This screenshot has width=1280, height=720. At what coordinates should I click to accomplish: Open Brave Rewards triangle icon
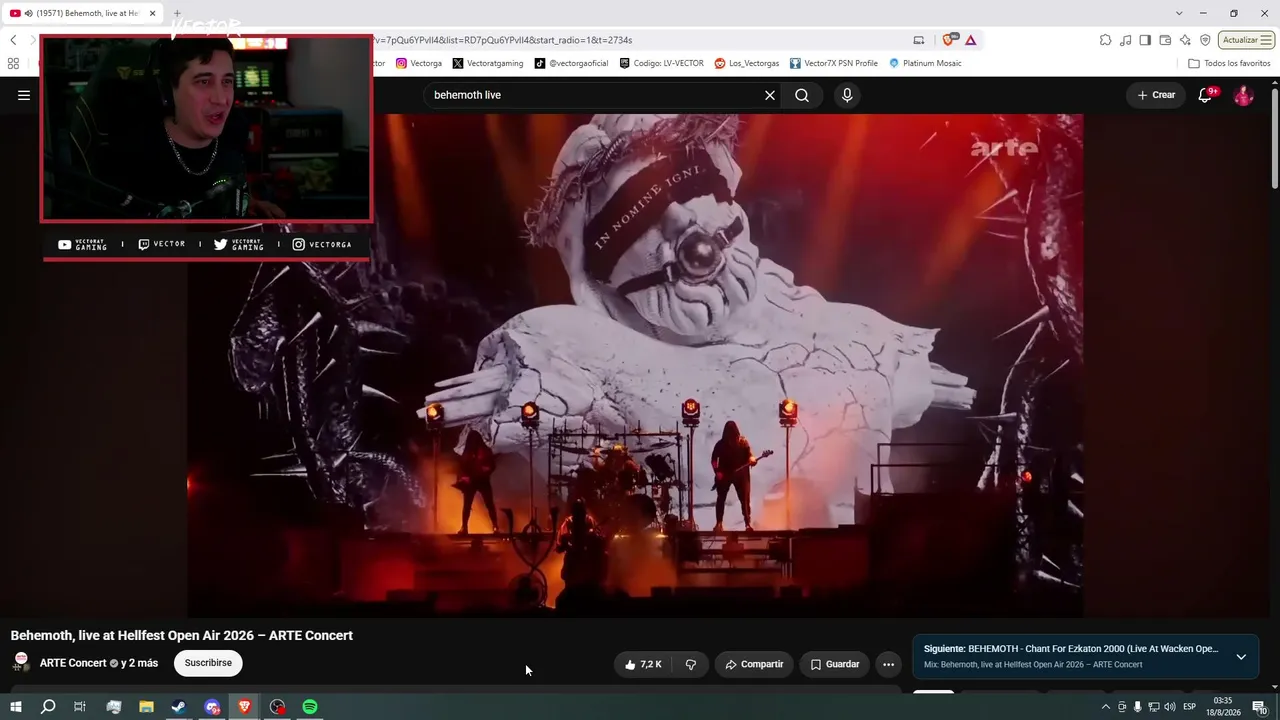pyautogui.click(x=970, y=40)
